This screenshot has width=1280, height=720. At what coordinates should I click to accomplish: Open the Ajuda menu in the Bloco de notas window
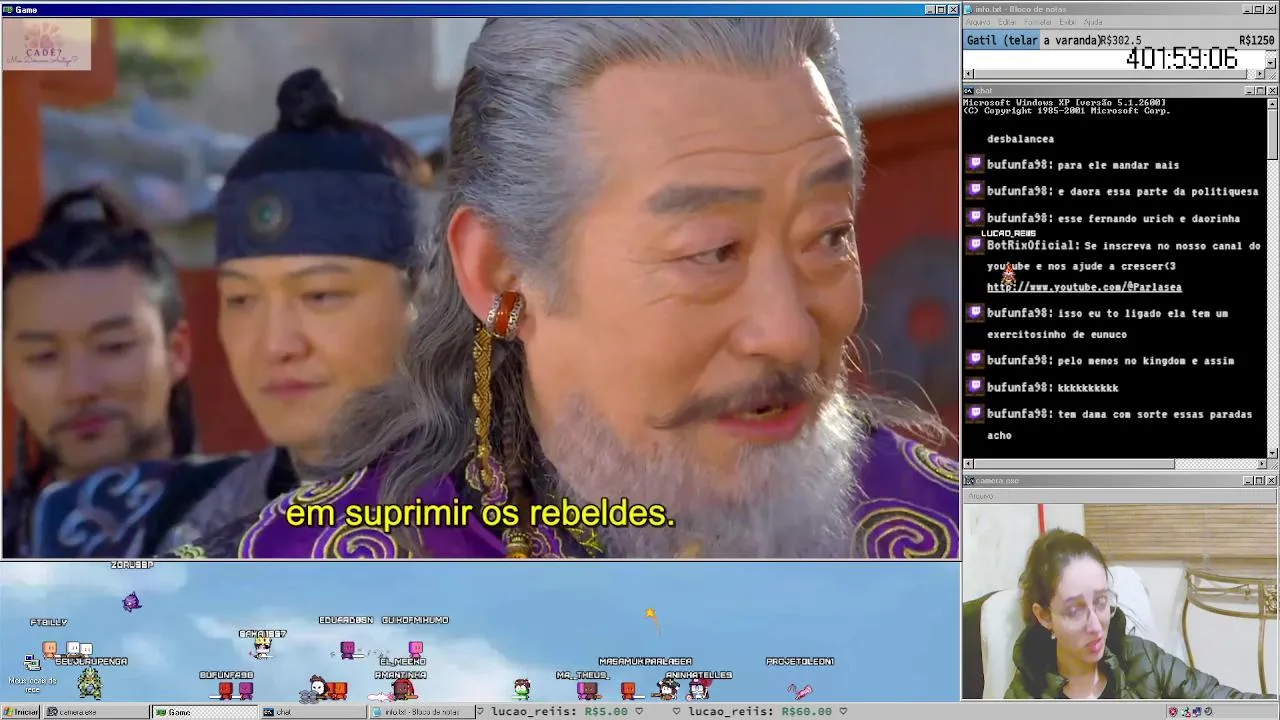coord(1093,22)
